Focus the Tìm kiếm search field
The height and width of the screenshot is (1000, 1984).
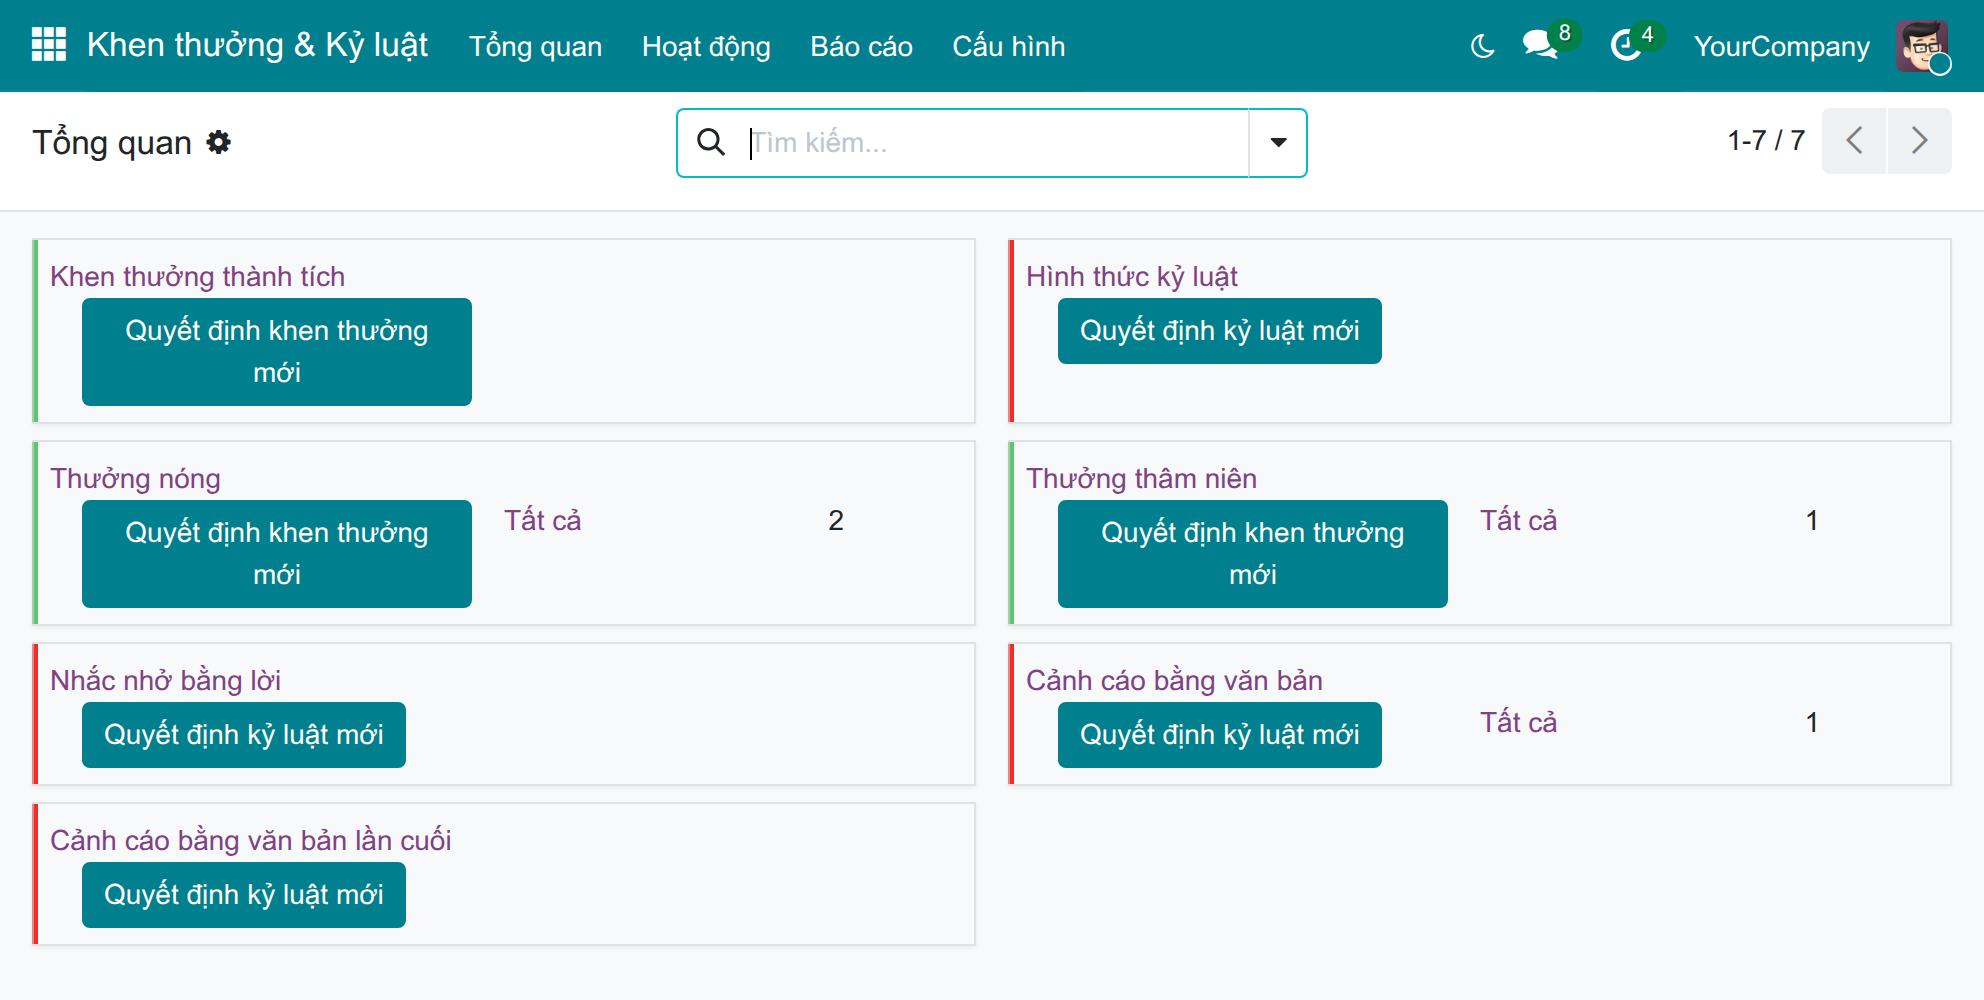pyautogui.click(x=996, y=142)
